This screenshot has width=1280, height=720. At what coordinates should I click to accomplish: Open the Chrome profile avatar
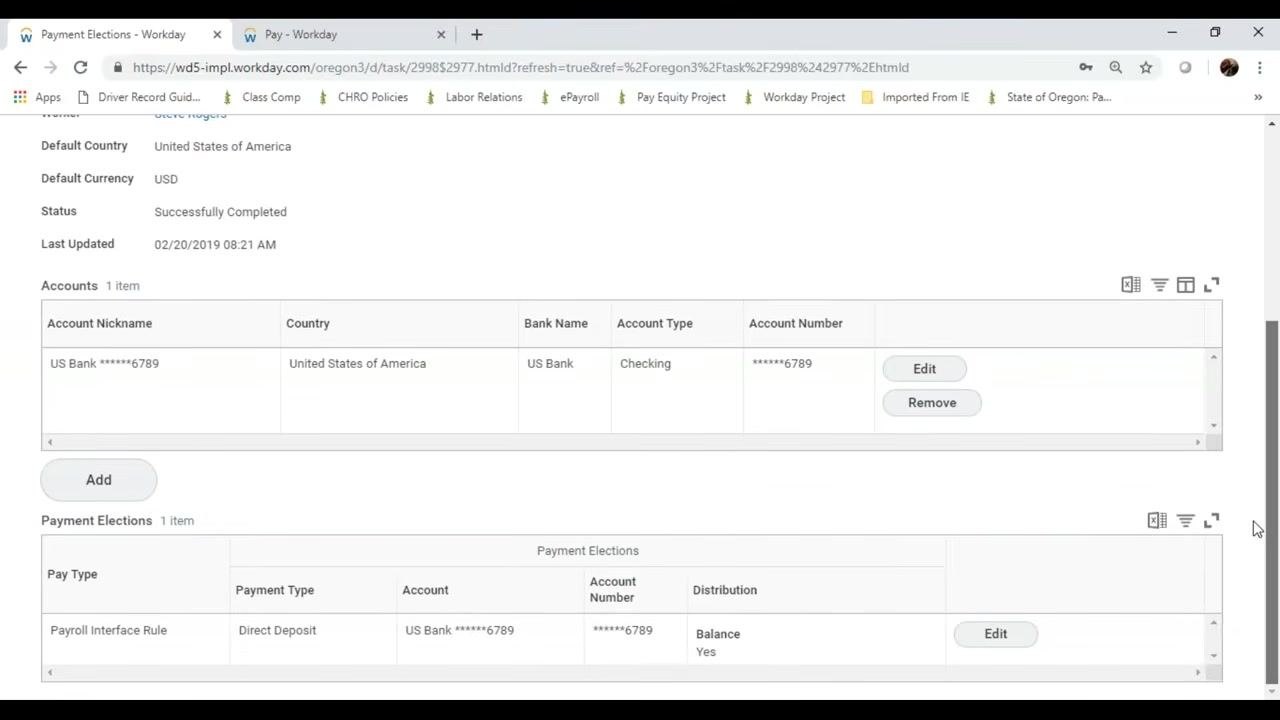(1230, 67)
